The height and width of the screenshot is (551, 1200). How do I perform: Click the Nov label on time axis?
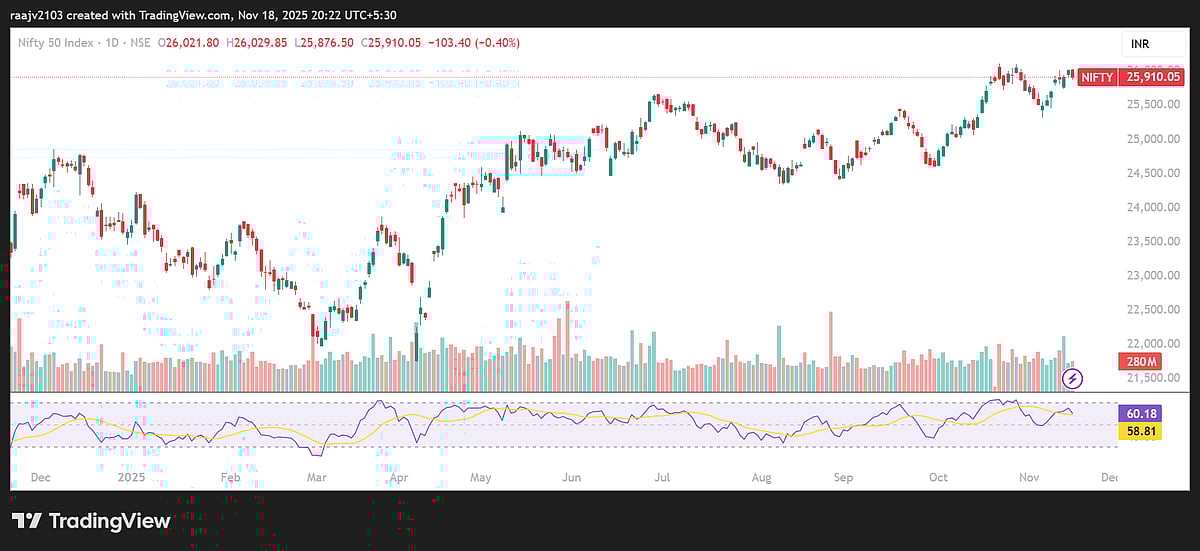click(x=1028, y=478)
